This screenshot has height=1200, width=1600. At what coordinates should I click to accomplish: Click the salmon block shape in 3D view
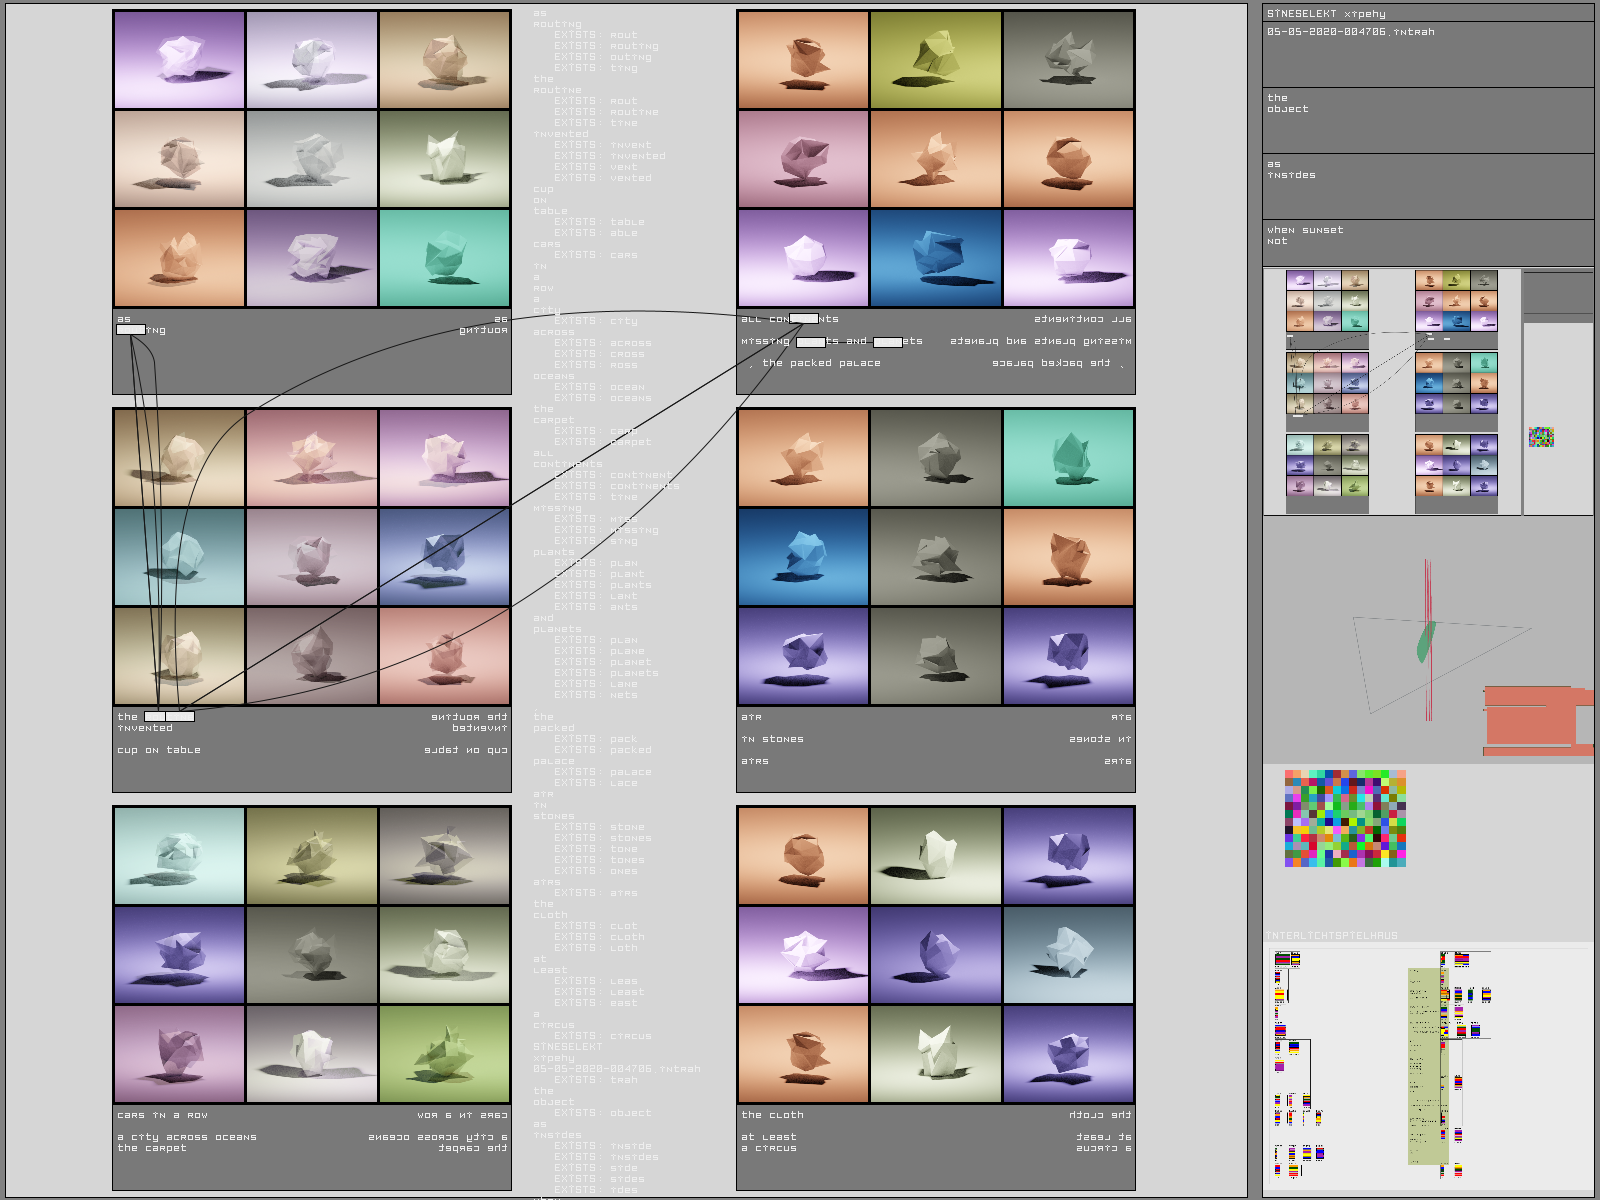pos(1532,719)
